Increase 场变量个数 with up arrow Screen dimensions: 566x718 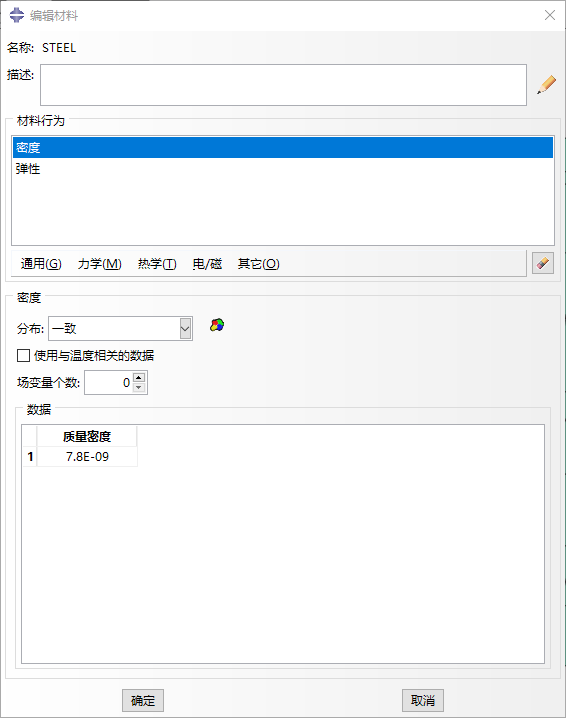[139, 378]
